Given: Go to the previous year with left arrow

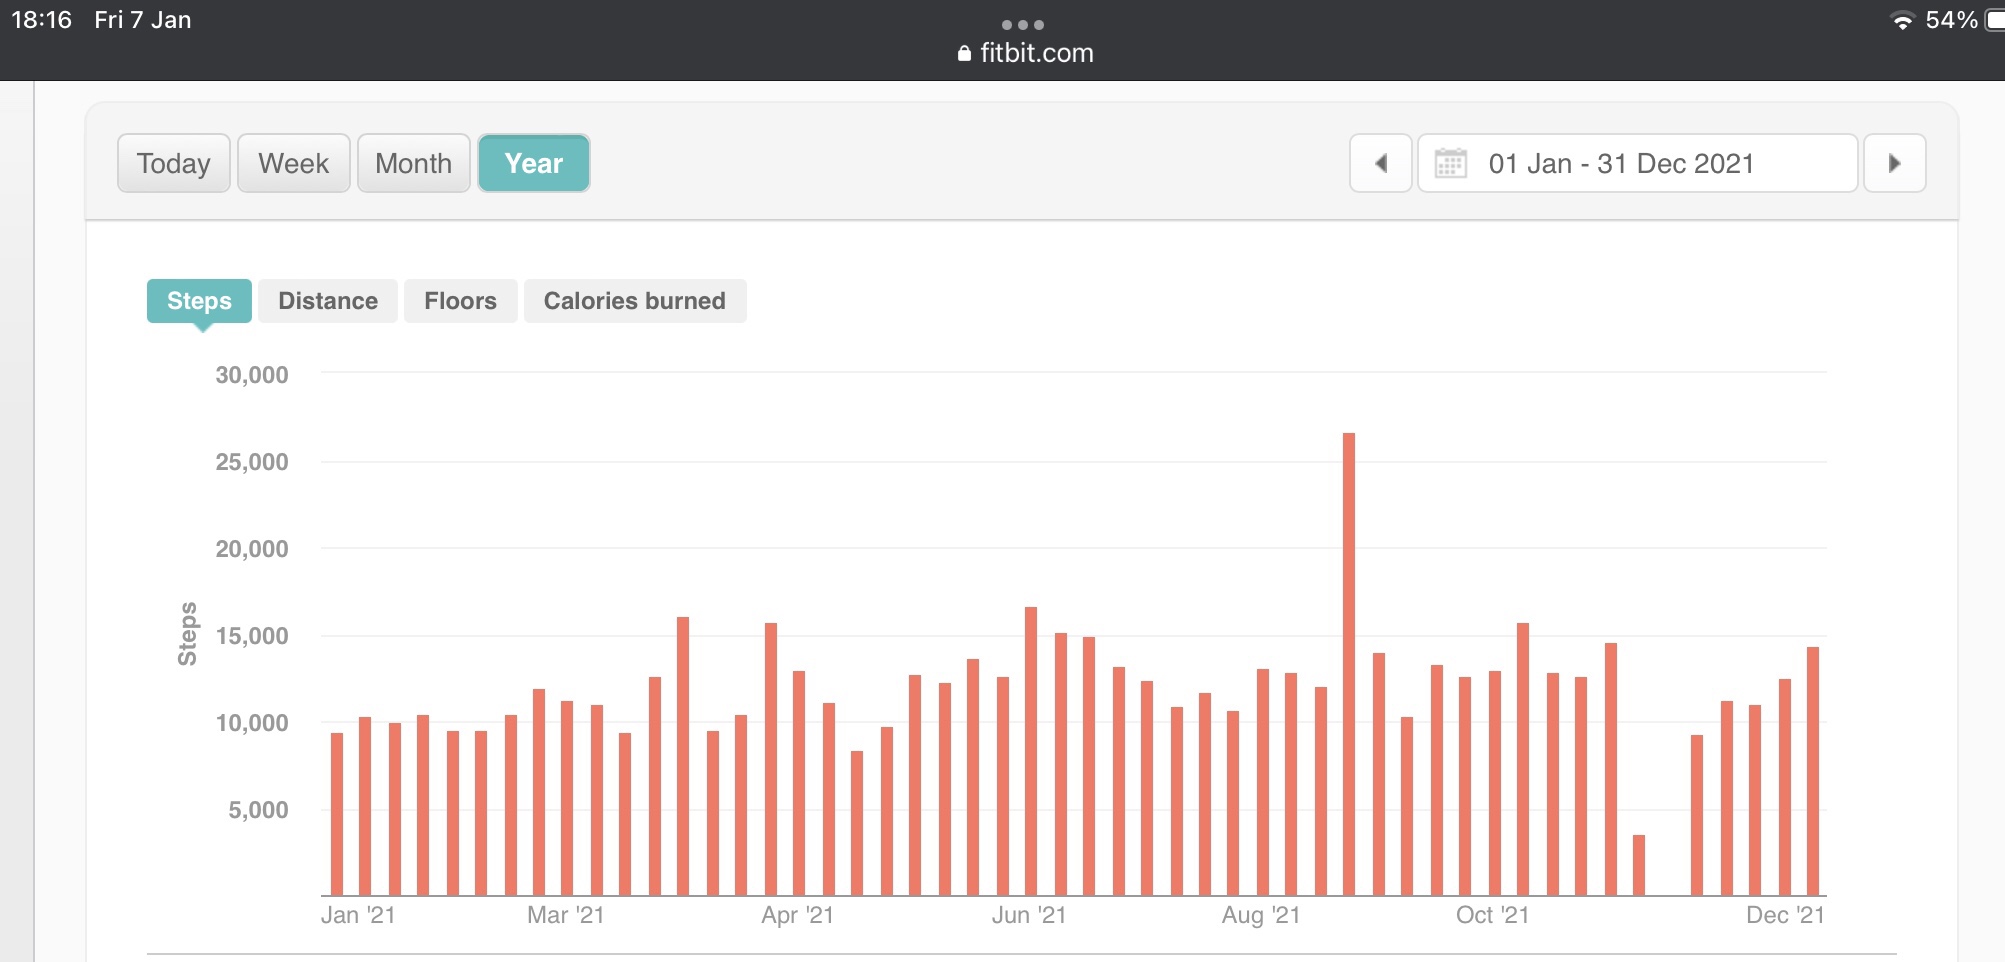Looking at the screenshot, I should 1380,163.
